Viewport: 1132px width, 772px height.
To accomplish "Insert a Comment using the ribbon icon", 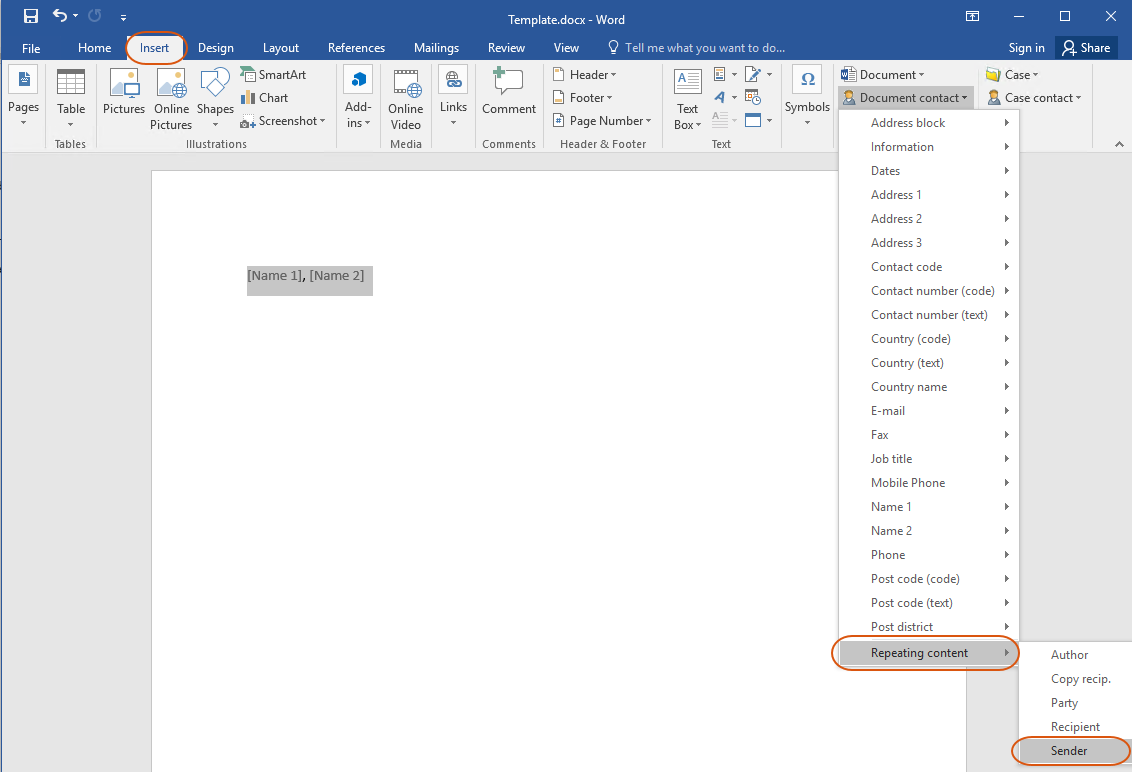I will tap(509, 92).
